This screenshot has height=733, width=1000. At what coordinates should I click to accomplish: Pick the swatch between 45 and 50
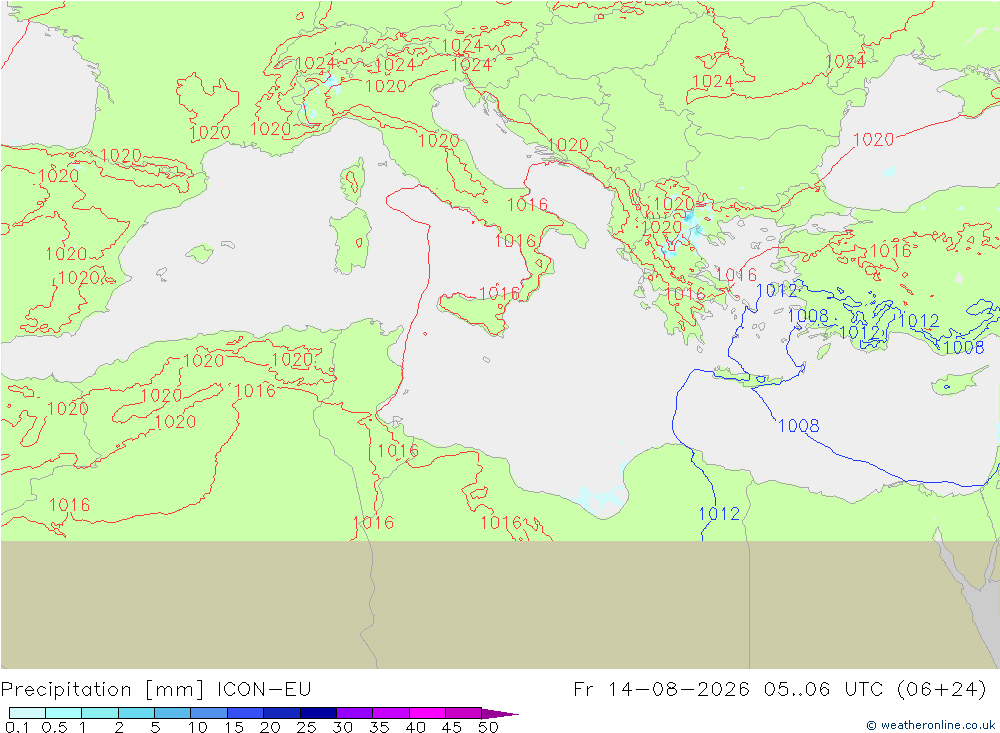point(463,713)
